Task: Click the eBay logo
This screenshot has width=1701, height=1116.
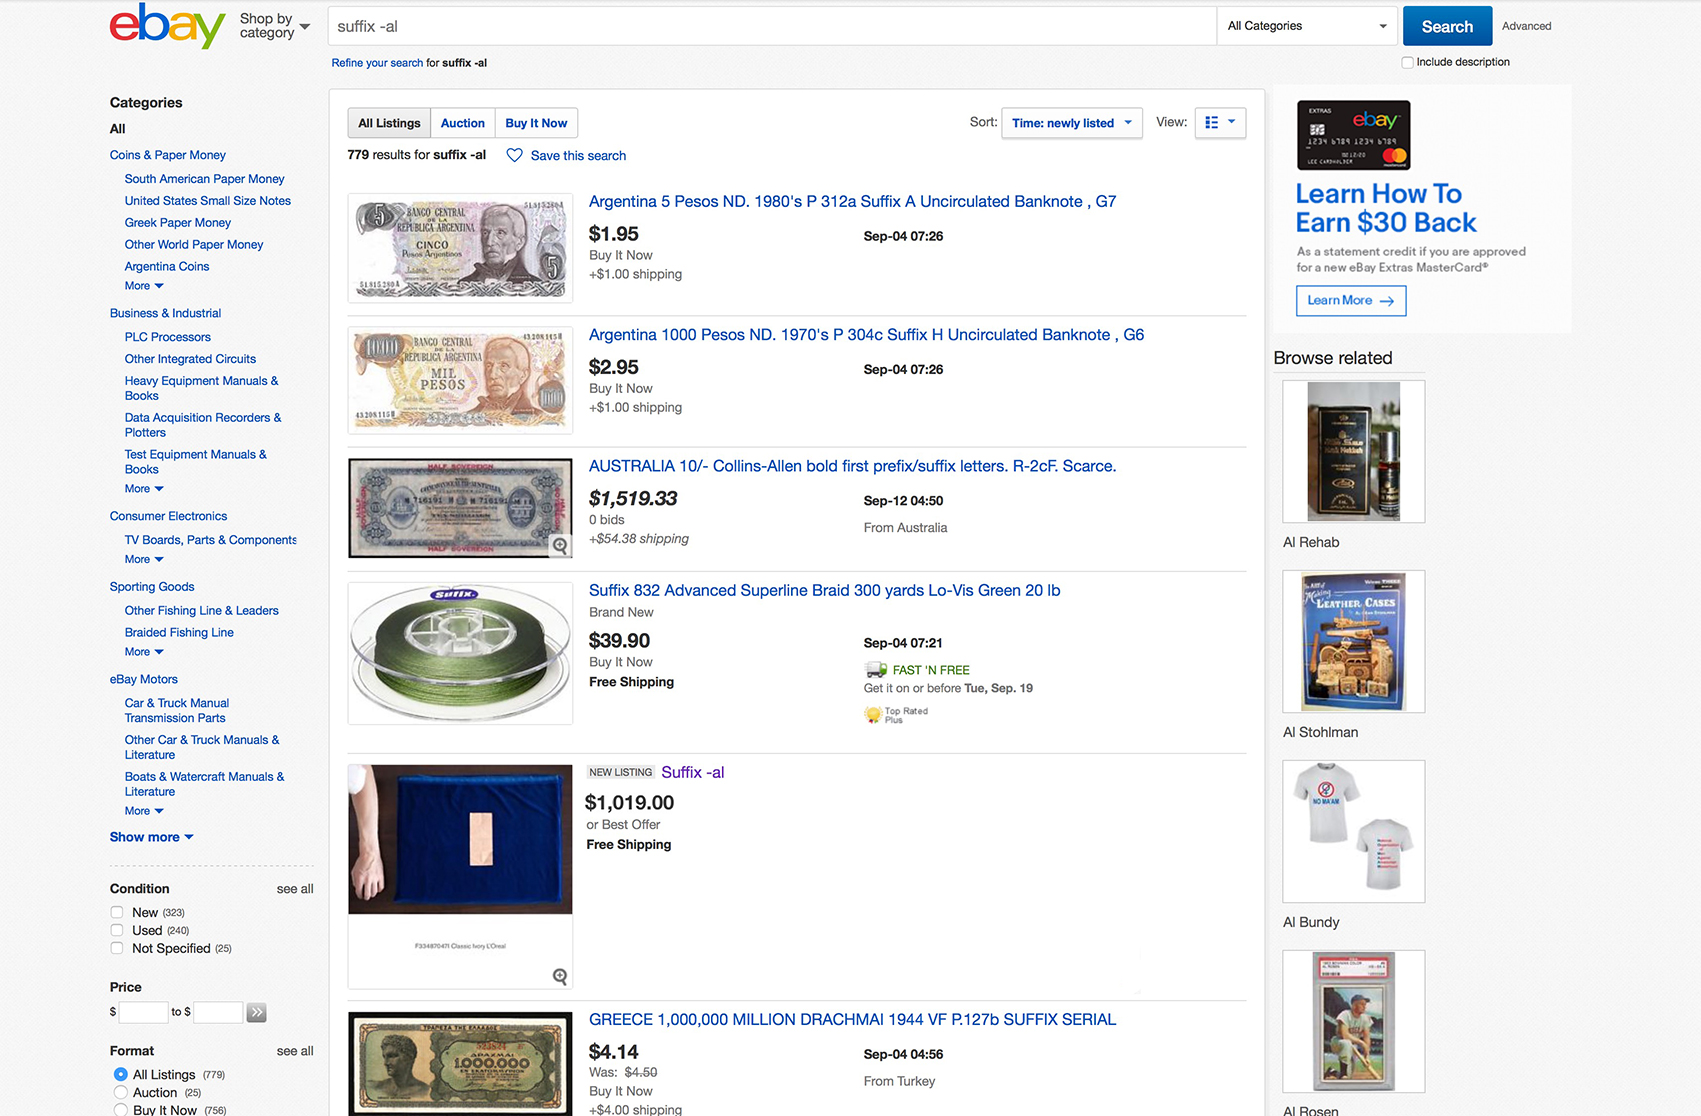Action: tap(167, 26)
